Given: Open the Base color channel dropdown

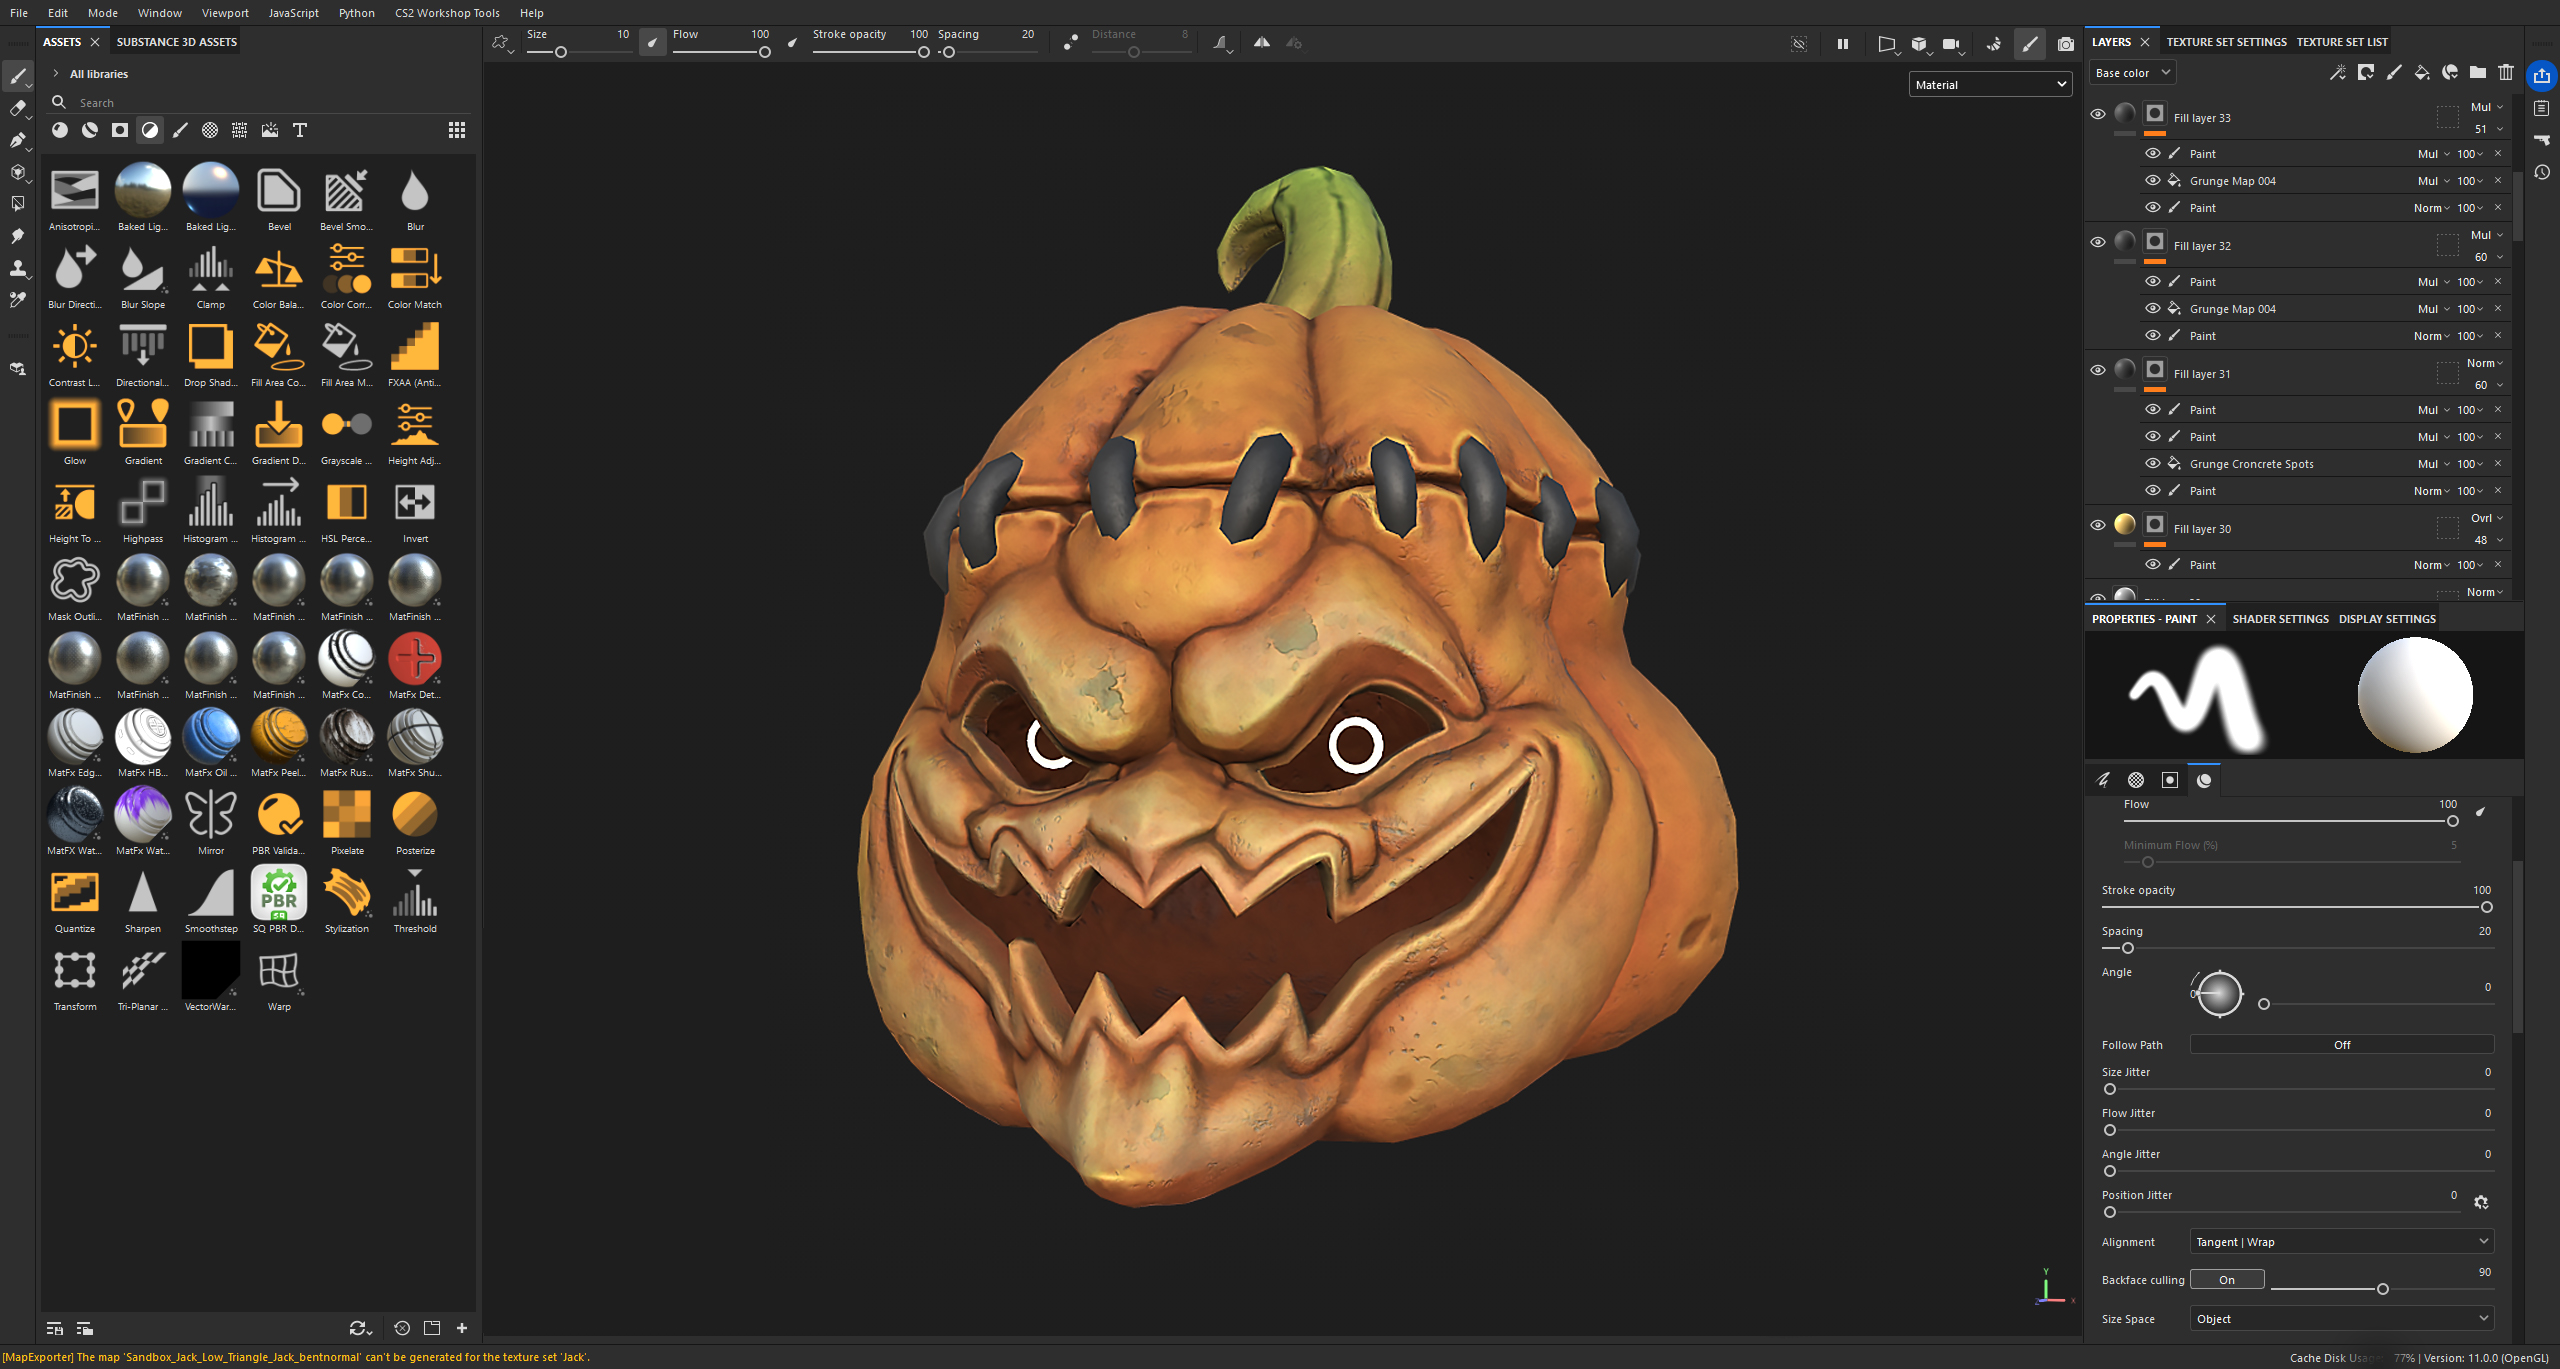Looking at the screenshot, I should coord(2132,73).
